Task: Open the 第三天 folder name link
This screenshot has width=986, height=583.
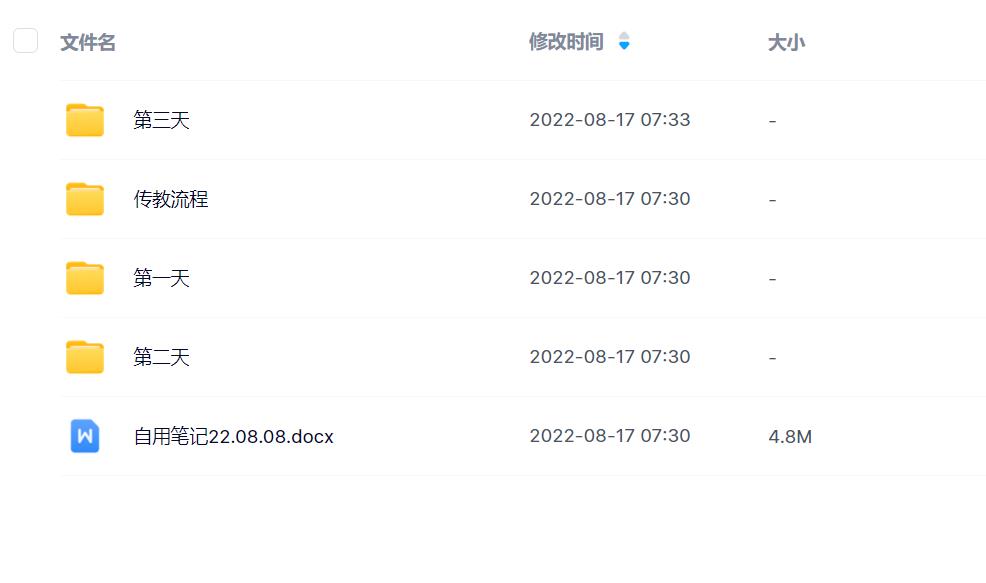Action: point(162,120)
